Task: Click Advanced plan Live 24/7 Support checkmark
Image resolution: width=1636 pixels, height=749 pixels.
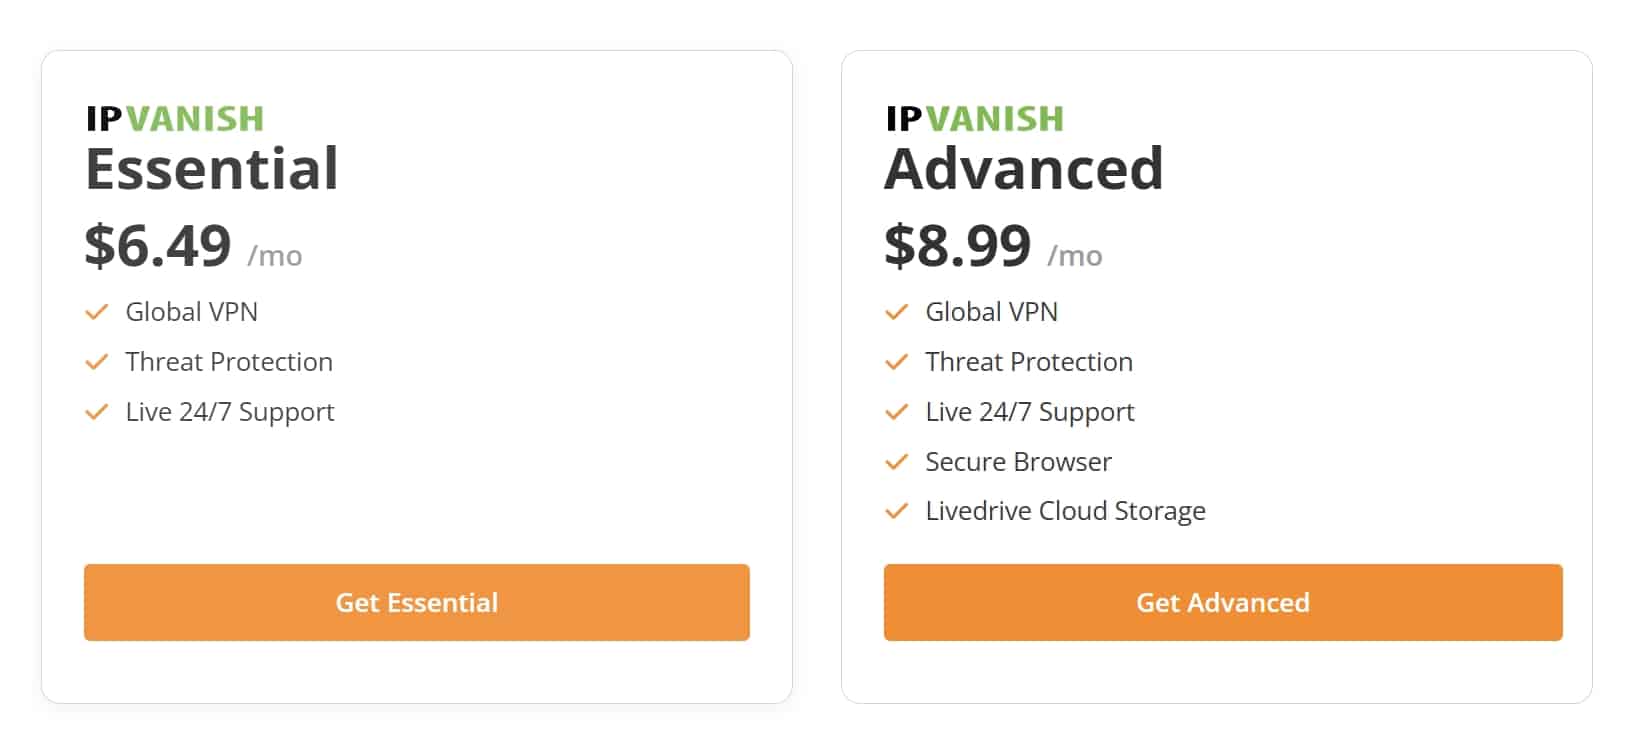Action: [x=897, y=412]
